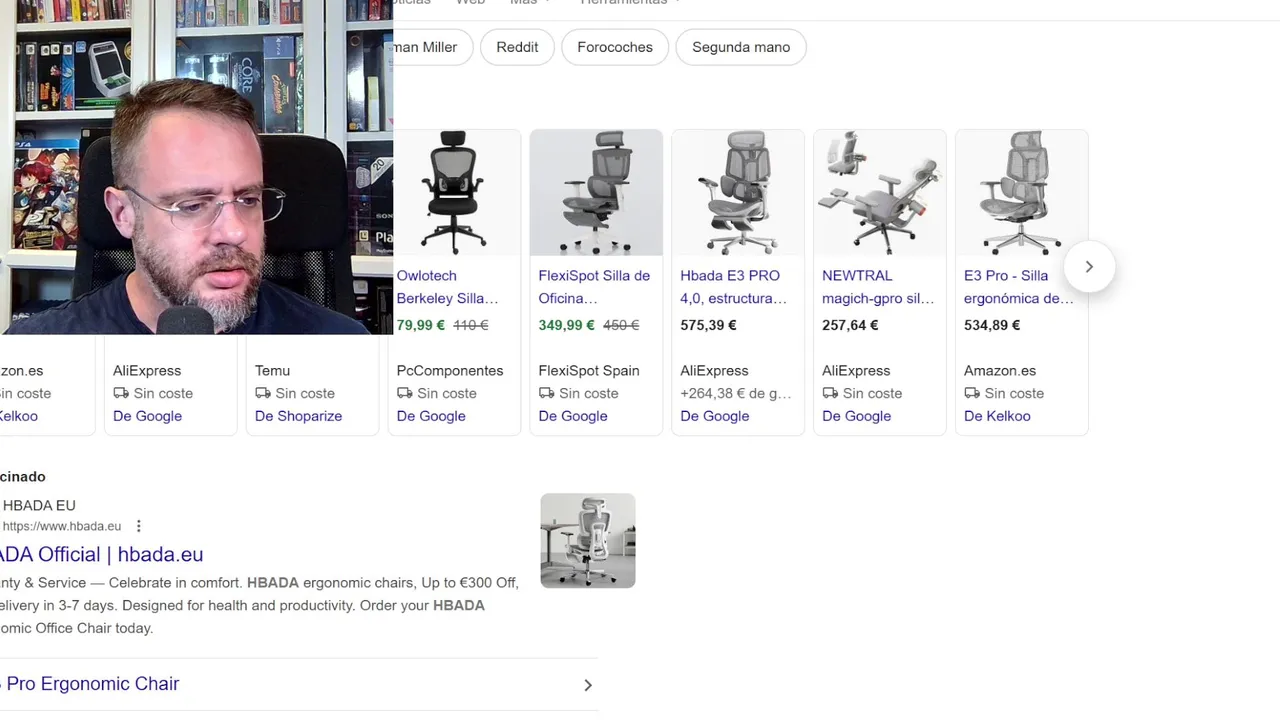Select the Herman Miller filter chip
Screen dimensions: 1280x720
point(432,47)
